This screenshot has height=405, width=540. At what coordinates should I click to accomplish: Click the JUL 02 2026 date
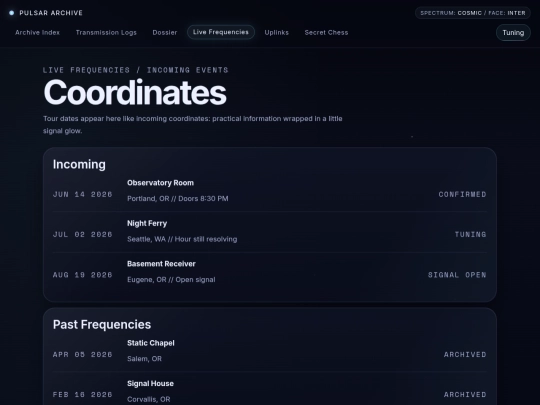83,235
